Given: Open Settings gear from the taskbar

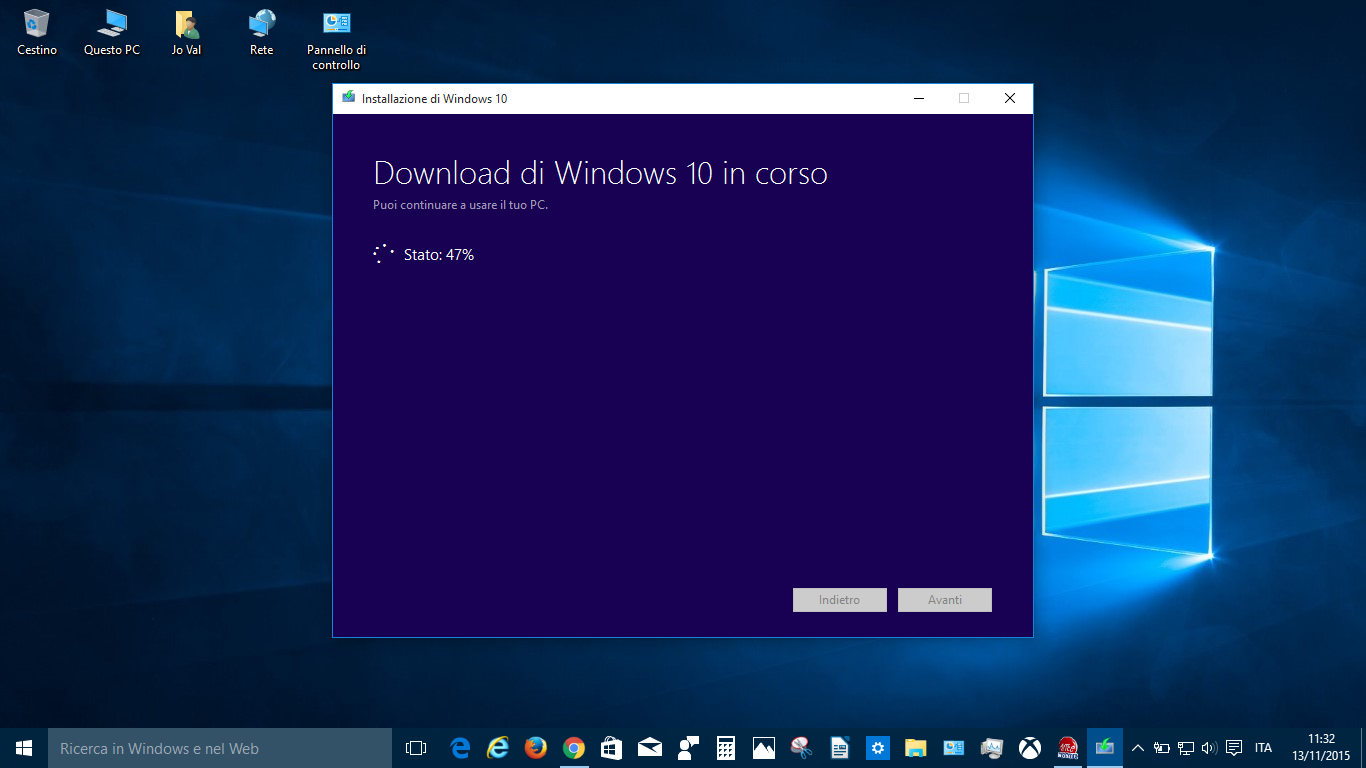Looking at the screenshot, I should pos(878,748).
